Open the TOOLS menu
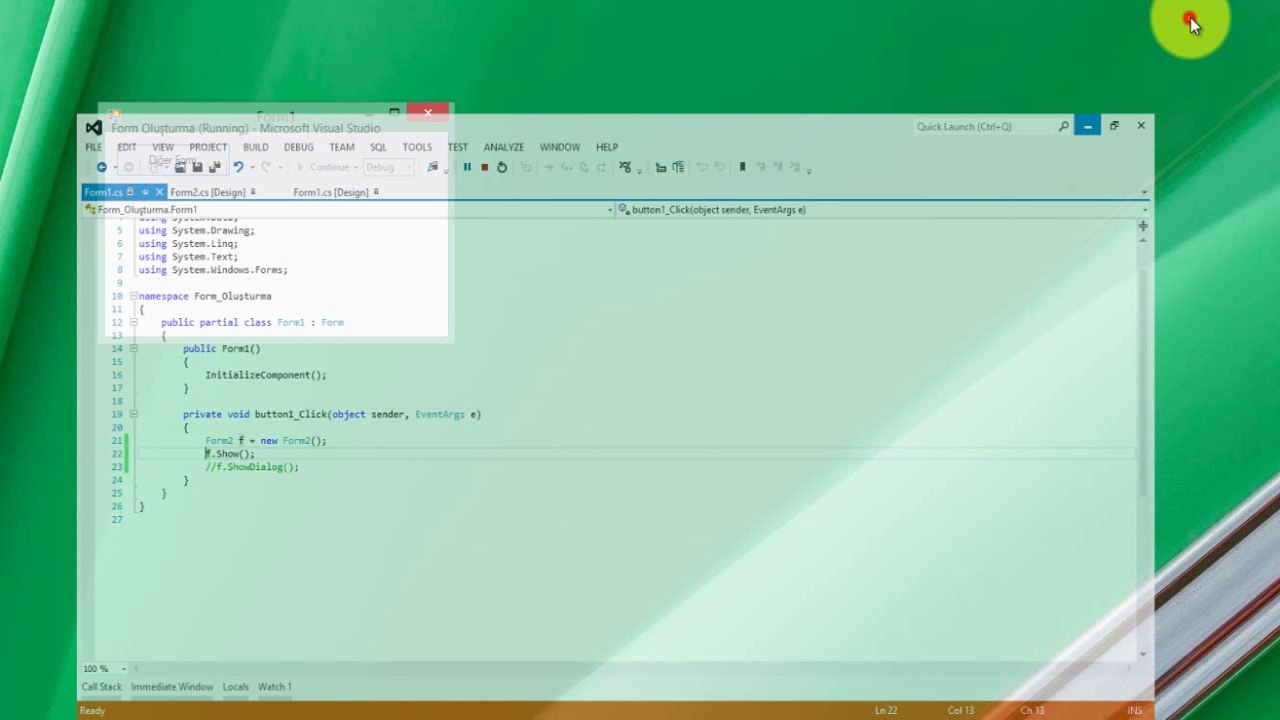 [417, 147]
